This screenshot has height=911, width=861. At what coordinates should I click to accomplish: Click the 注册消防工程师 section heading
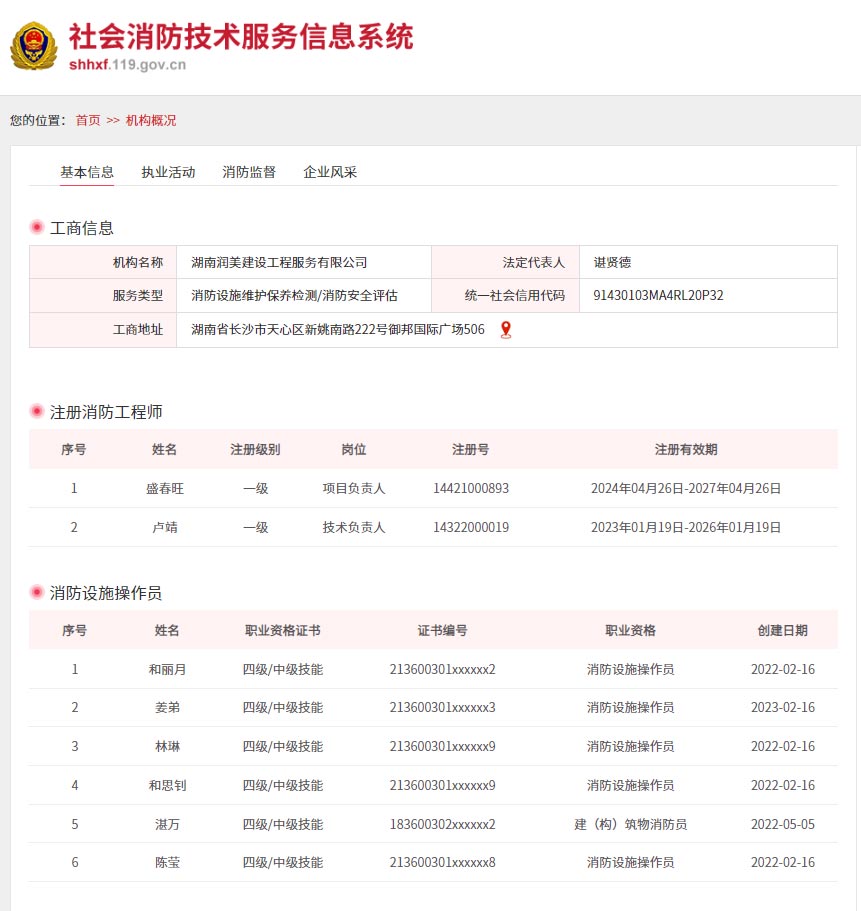(106, 412)
